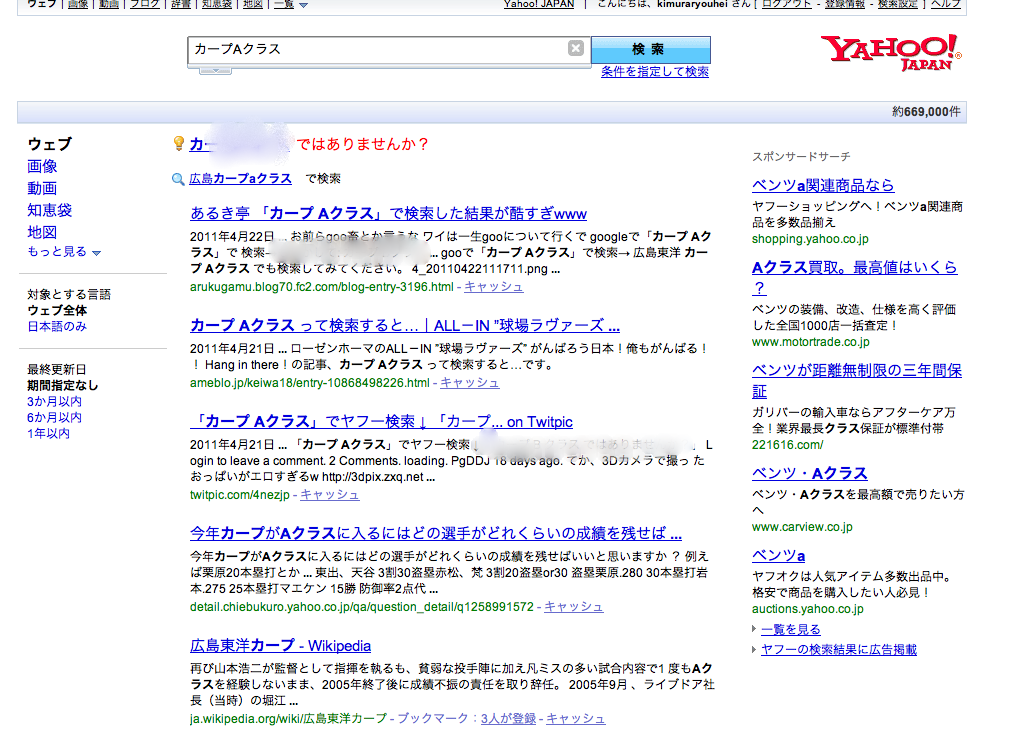Open 広島東洋カープ - Wikipedia result
The image size is (1025, 735).
pyautogui.click(x=280, y=646)
